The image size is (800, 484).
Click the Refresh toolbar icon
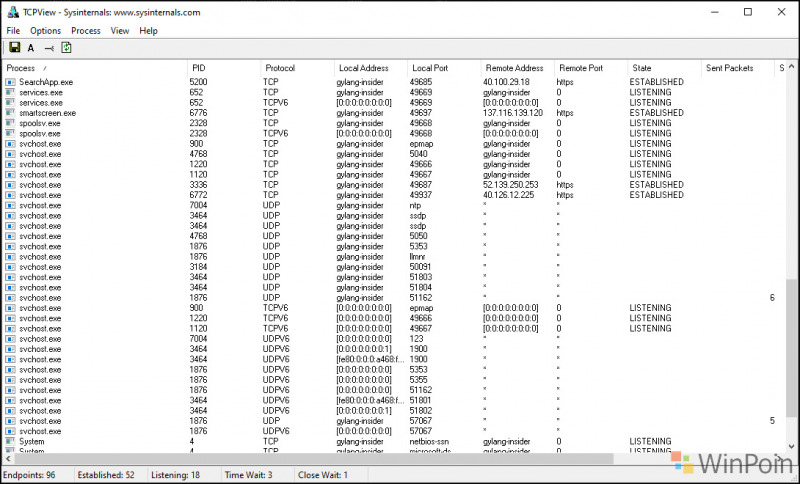point(66,47)
